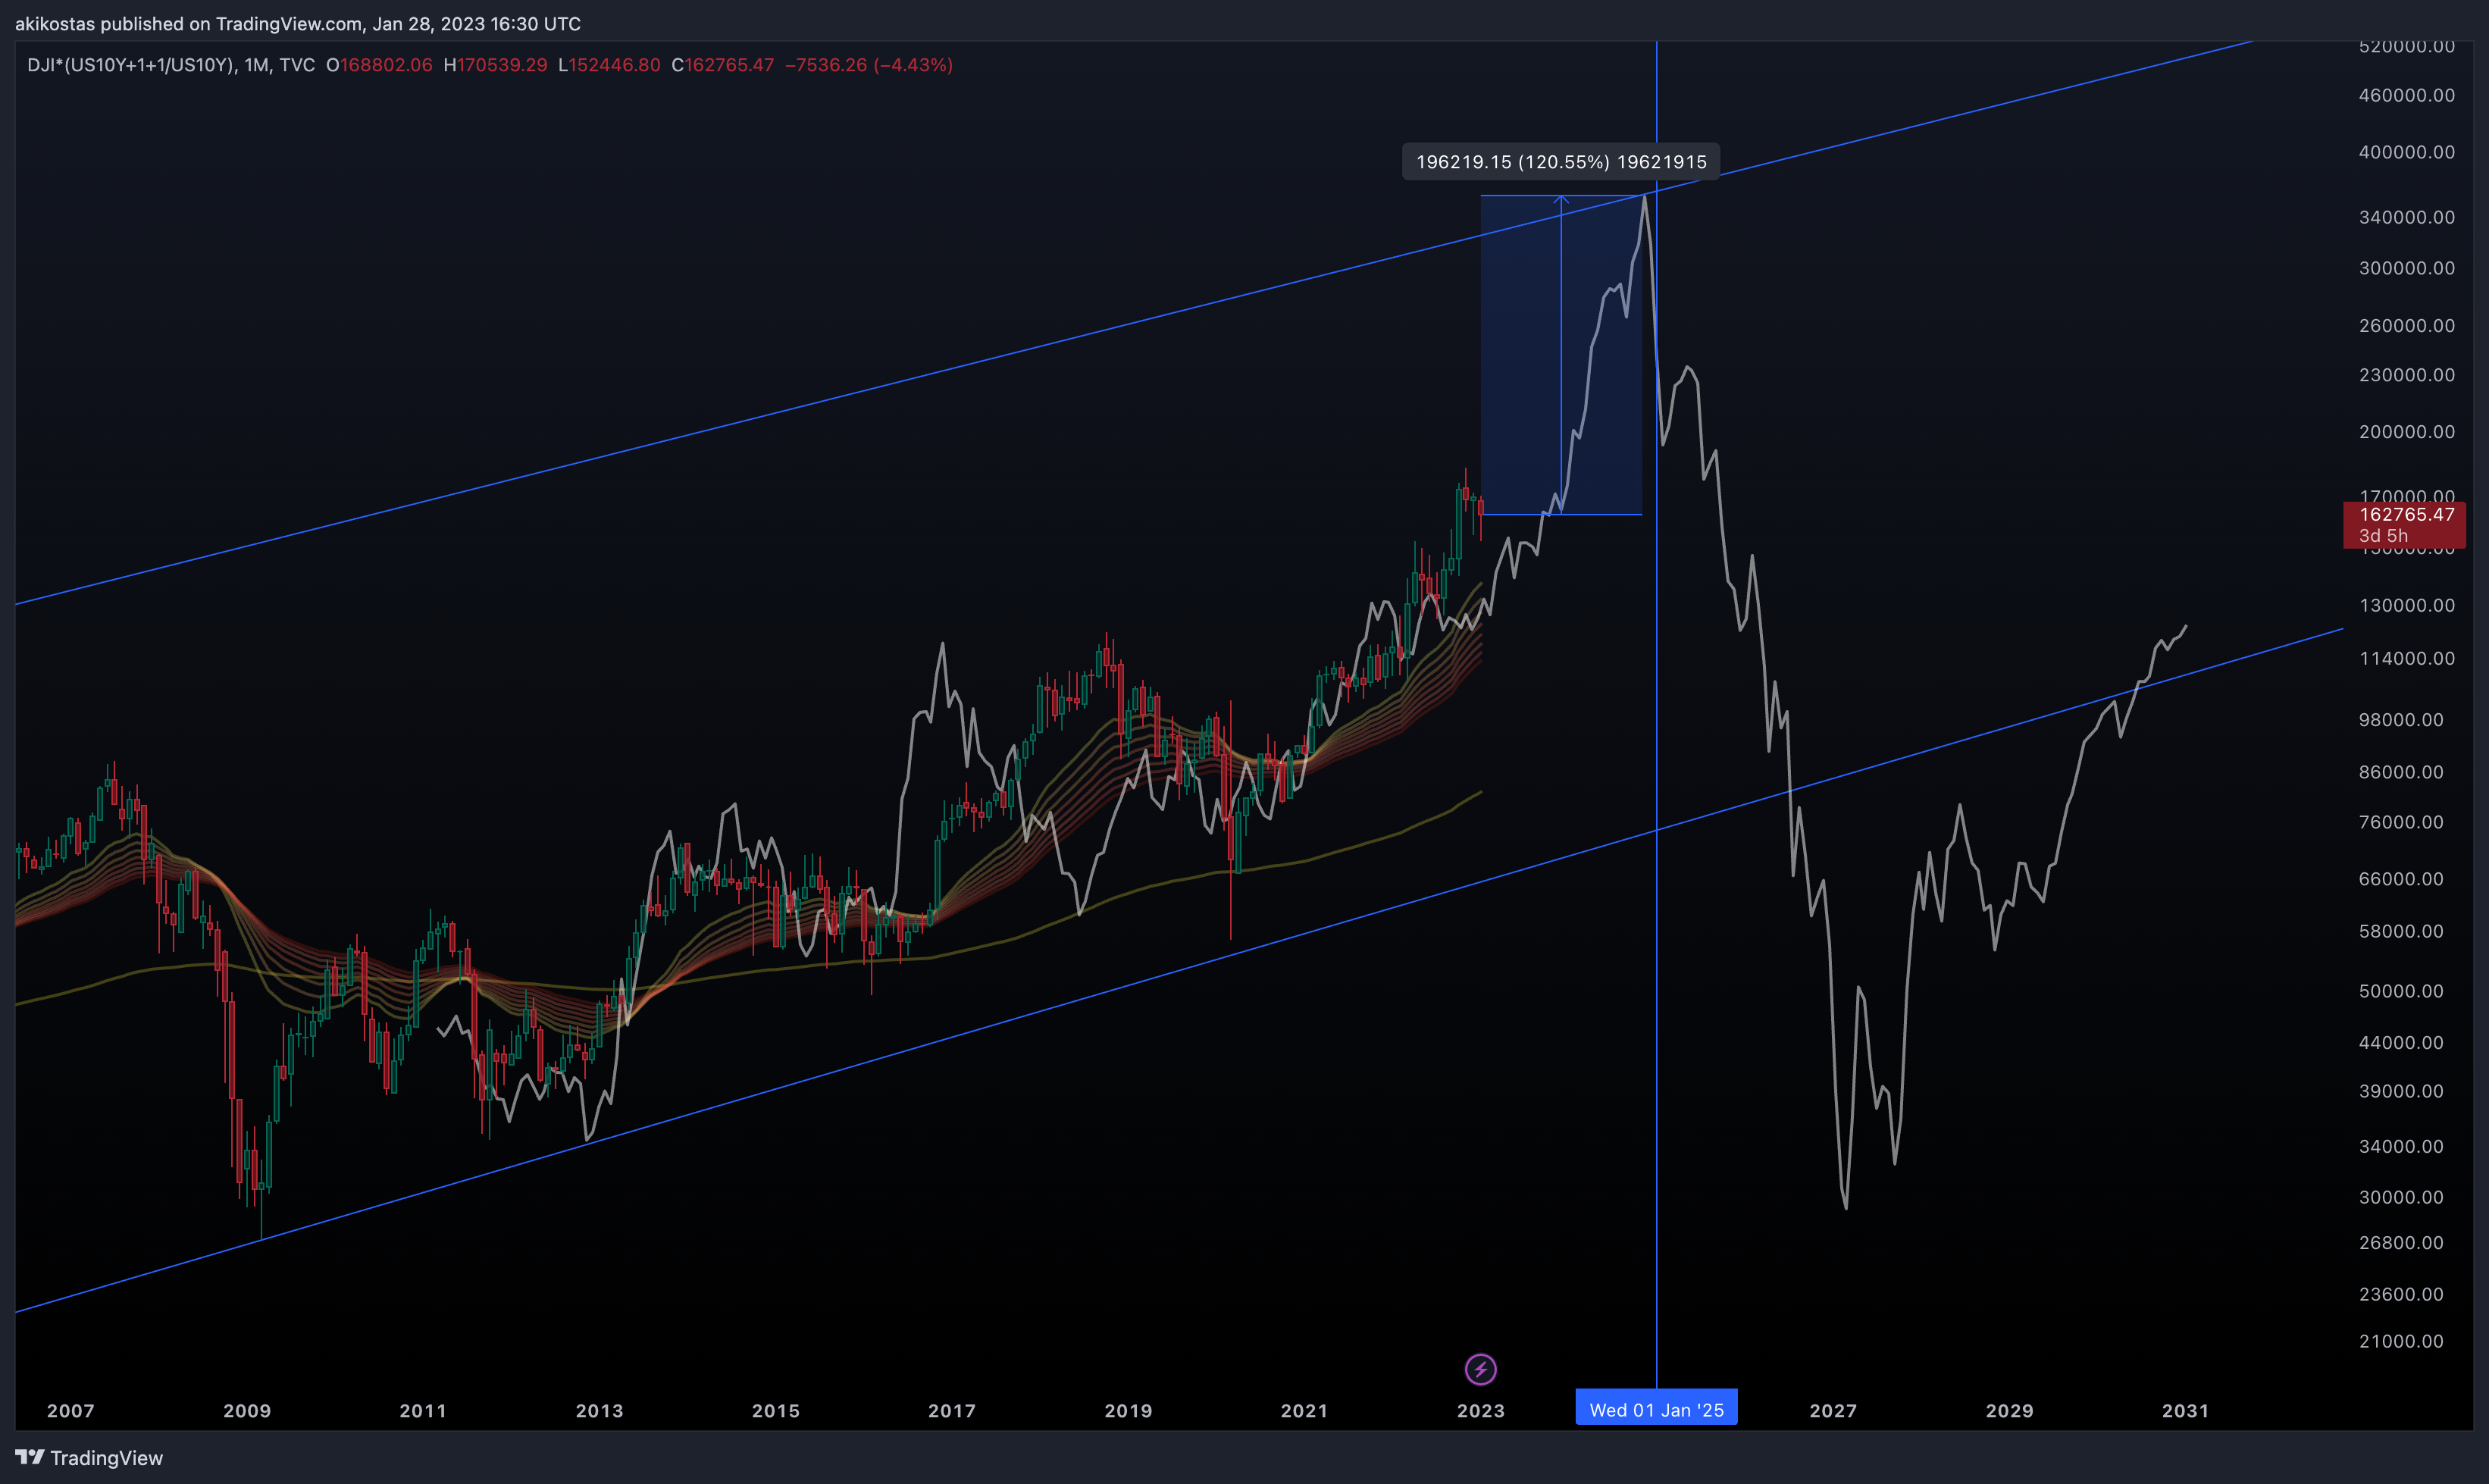Click the 44000.00 price scale label
Screen dimensions: 2489x1484
[x=2401, y=1043]
